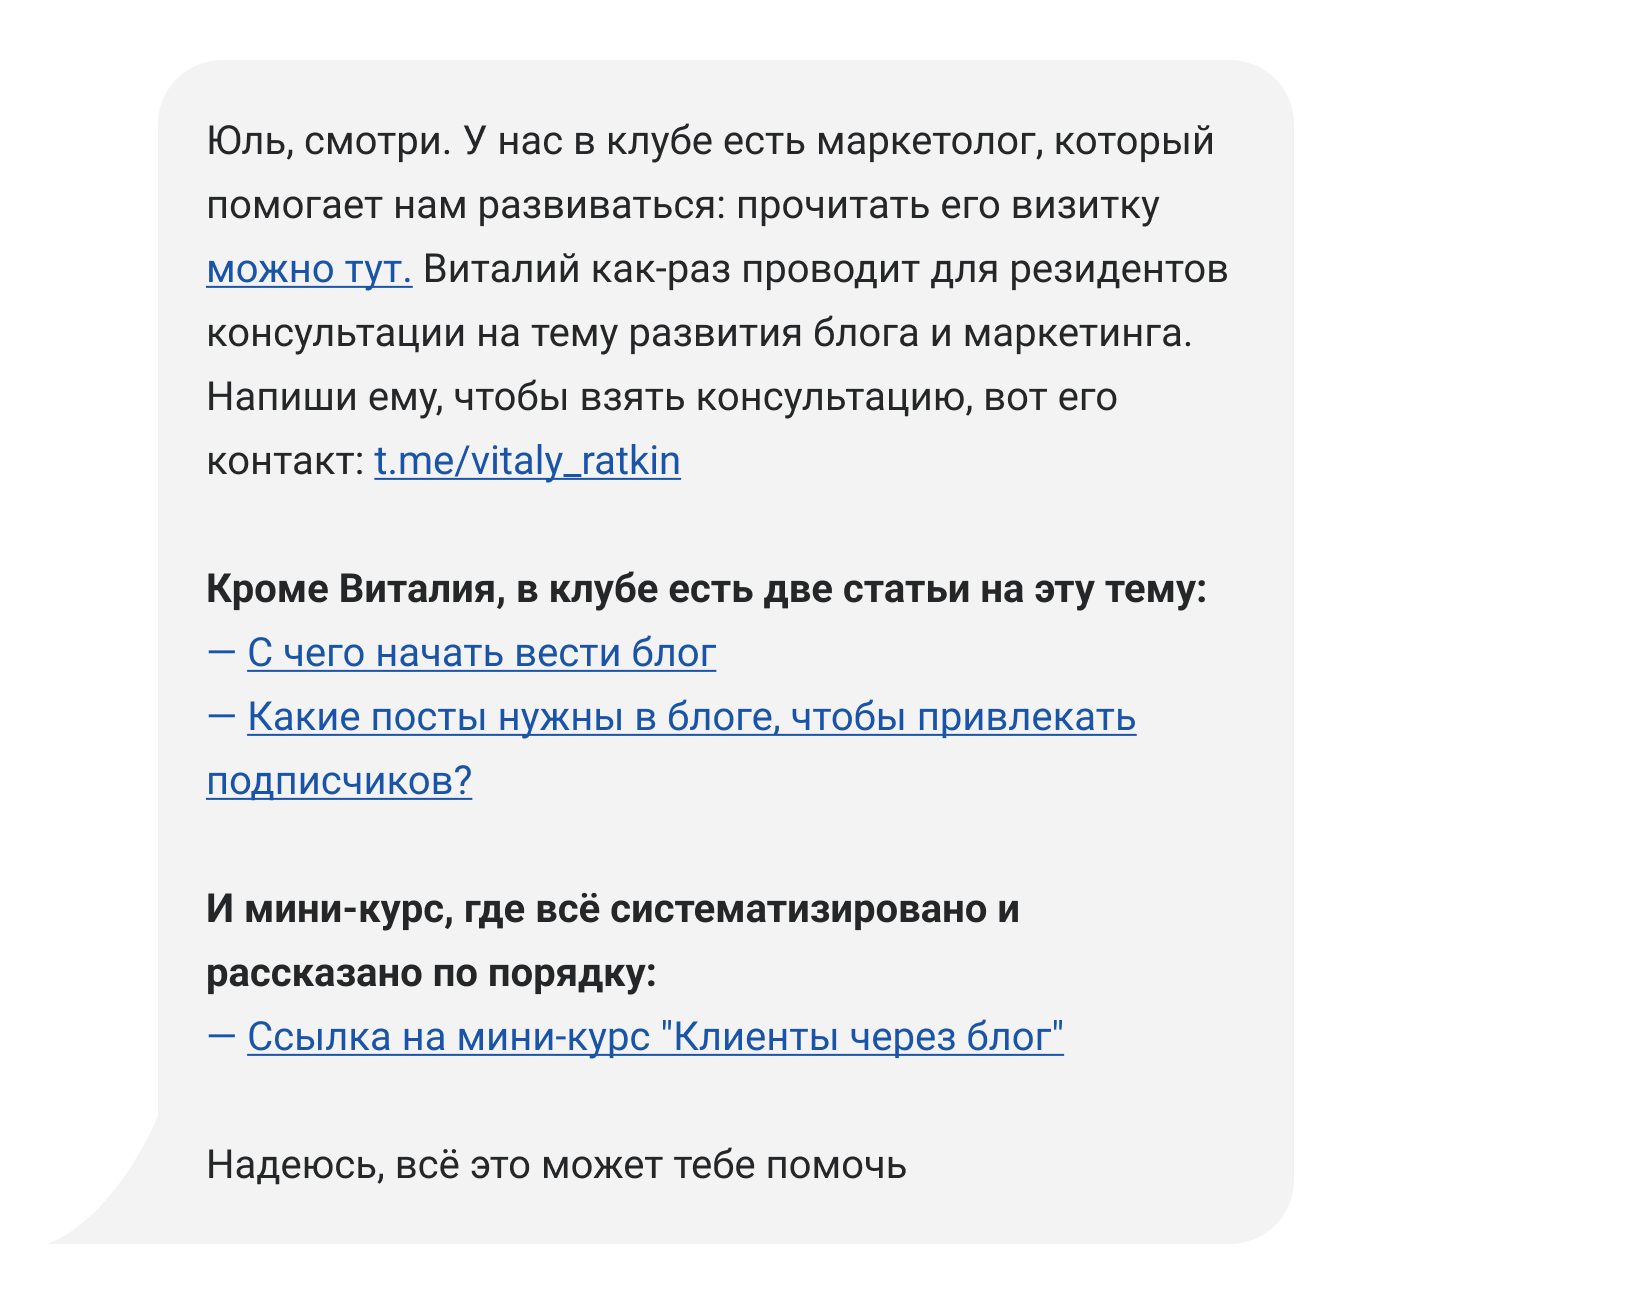This screenshot has height=1304, width=1650.
Task: Open the t.me/vitaly_ratkin Telegram contact link
Action: tap(527, 462)
